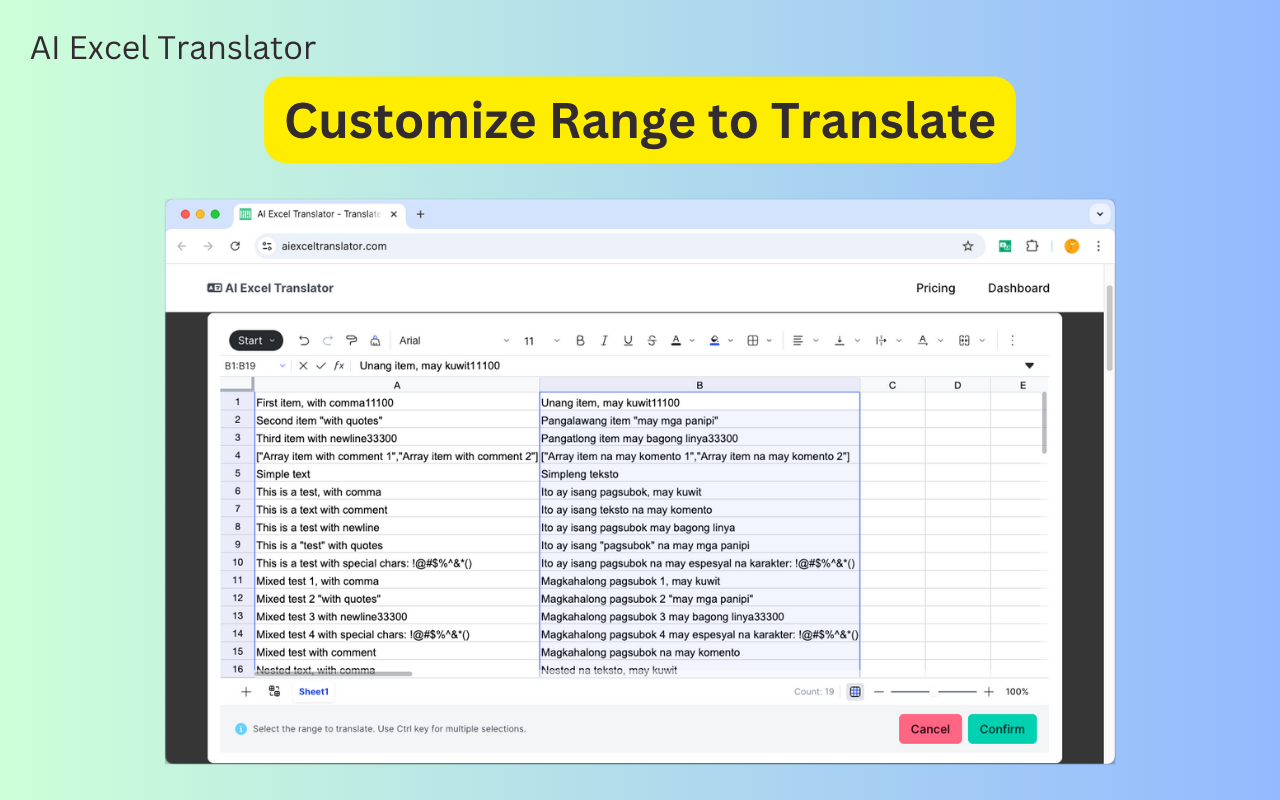1280x800 pixels.
Task: Open the borders tool icon
Action: [x=752, y=340]
